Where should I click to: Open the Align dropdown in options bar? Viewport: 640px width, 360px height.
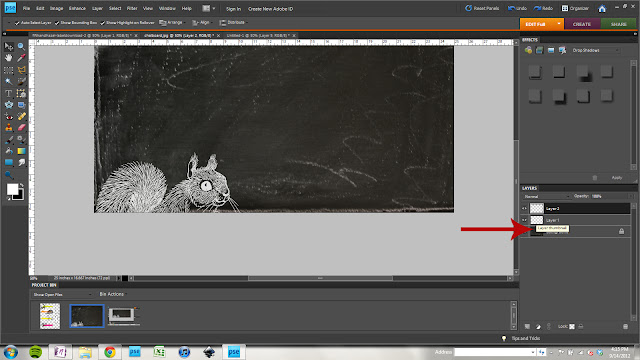tap(201, 22)
